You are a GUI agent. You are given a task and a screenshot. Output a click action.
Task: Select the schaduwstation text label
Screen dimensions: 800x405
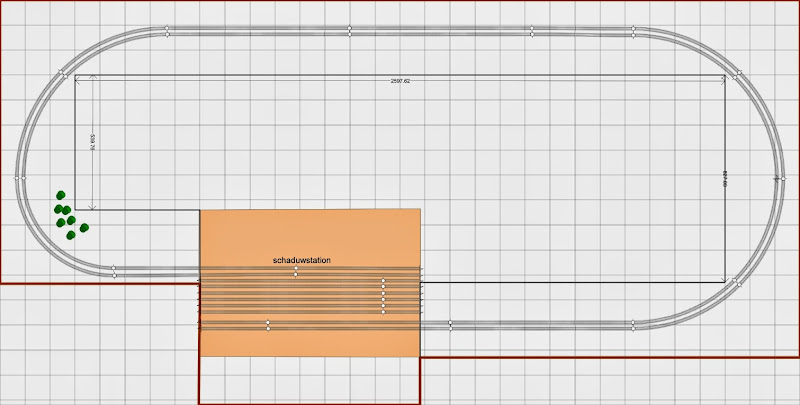click(302, 260)
